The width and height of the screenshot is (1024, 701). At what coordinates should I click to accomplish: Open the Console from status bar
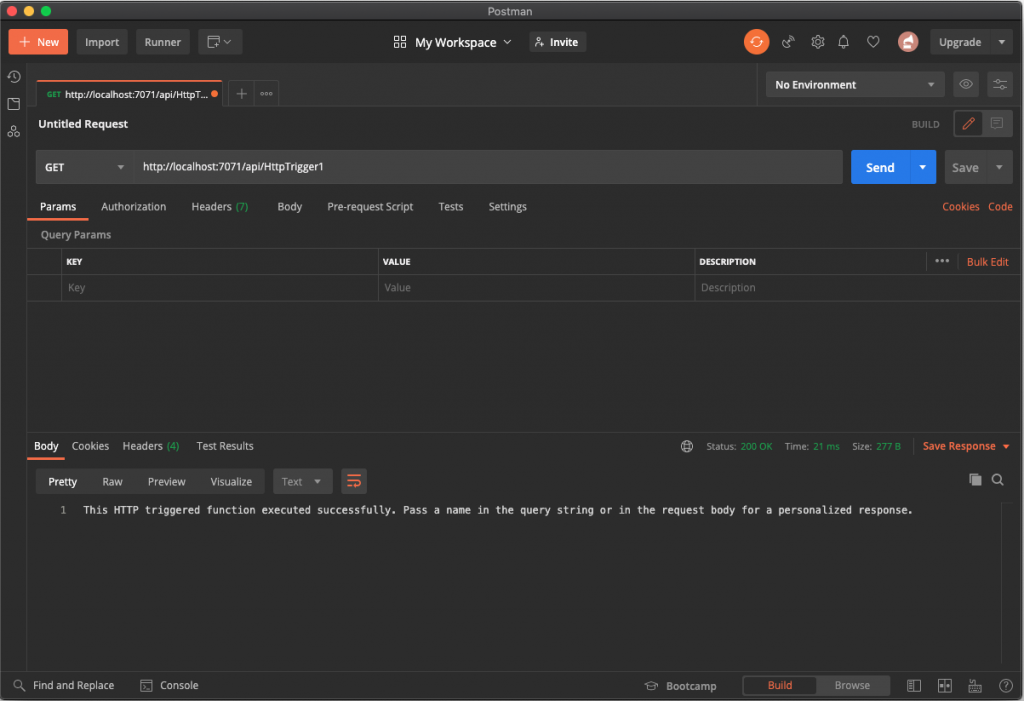(x=169, y=685)
